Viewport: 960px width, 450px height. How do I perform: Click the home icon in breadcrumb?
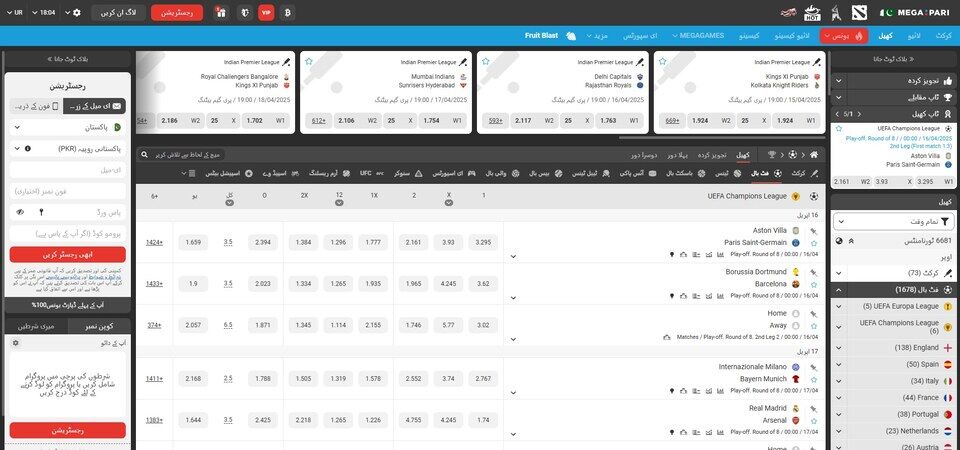pyautogui.click(x=814, y=155)
